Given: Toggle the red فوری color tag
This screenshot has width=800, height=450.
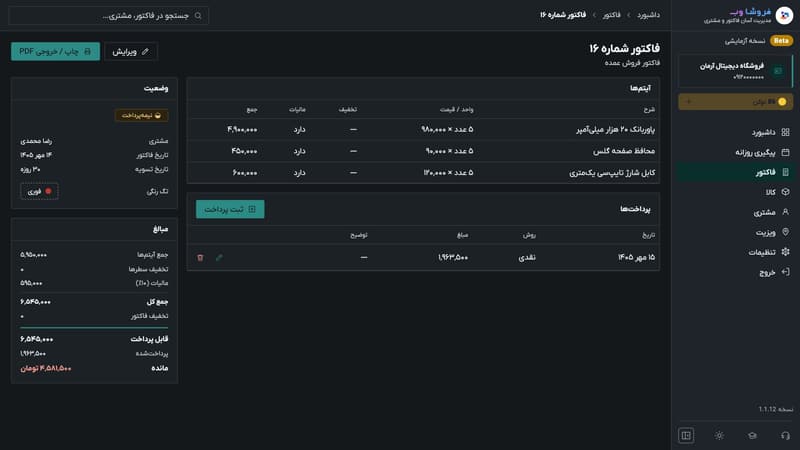Looking at the screenshot, I should click(x=39, y=191).
